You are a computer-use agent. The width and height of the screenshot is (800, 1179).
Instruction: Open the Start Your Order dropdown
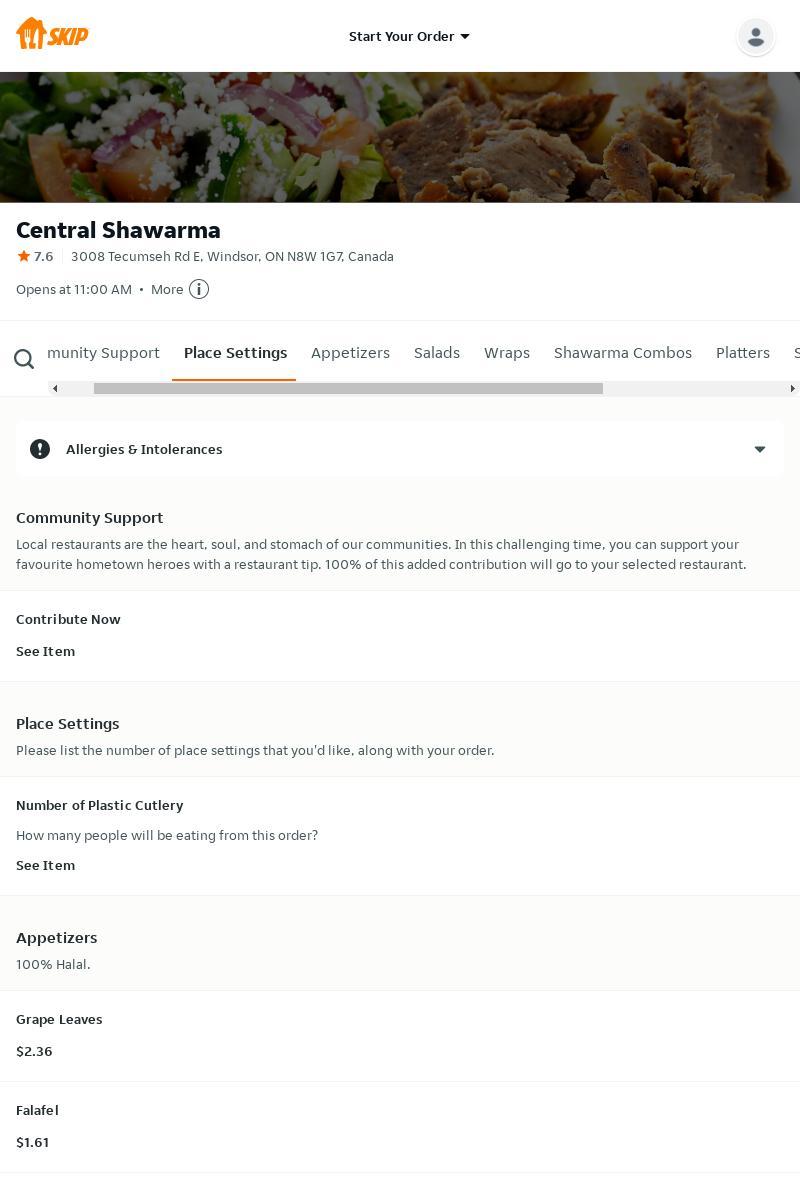click(409, 36)
